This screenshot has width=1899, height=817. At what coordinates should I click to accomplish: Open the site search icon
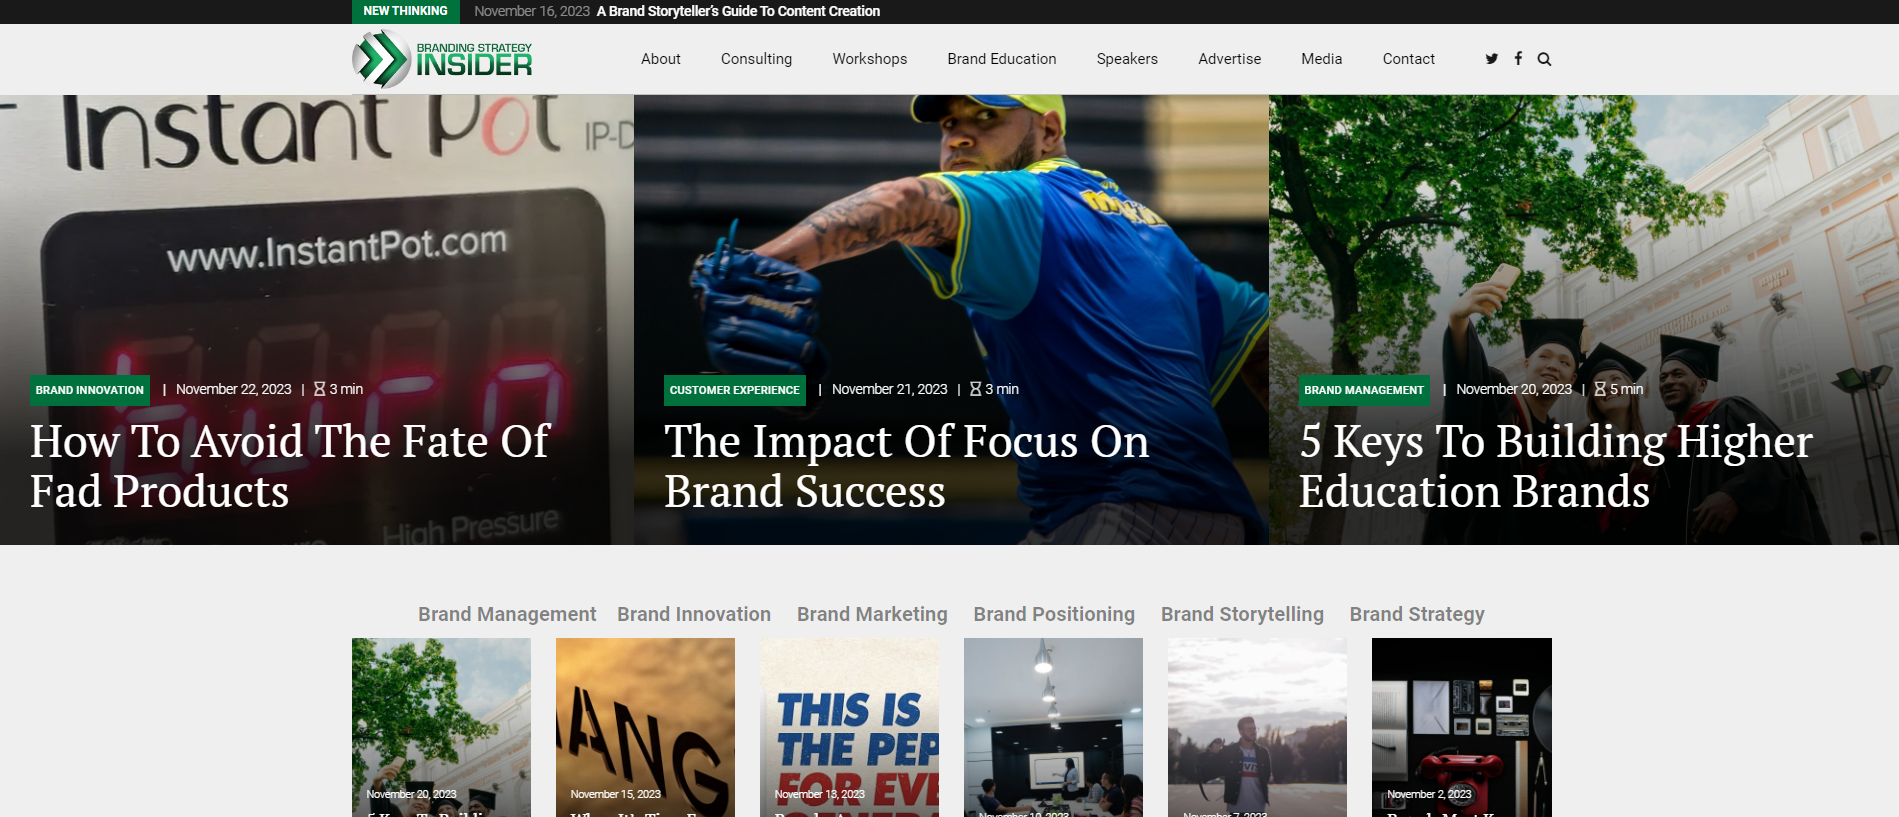pos(1544,59)
